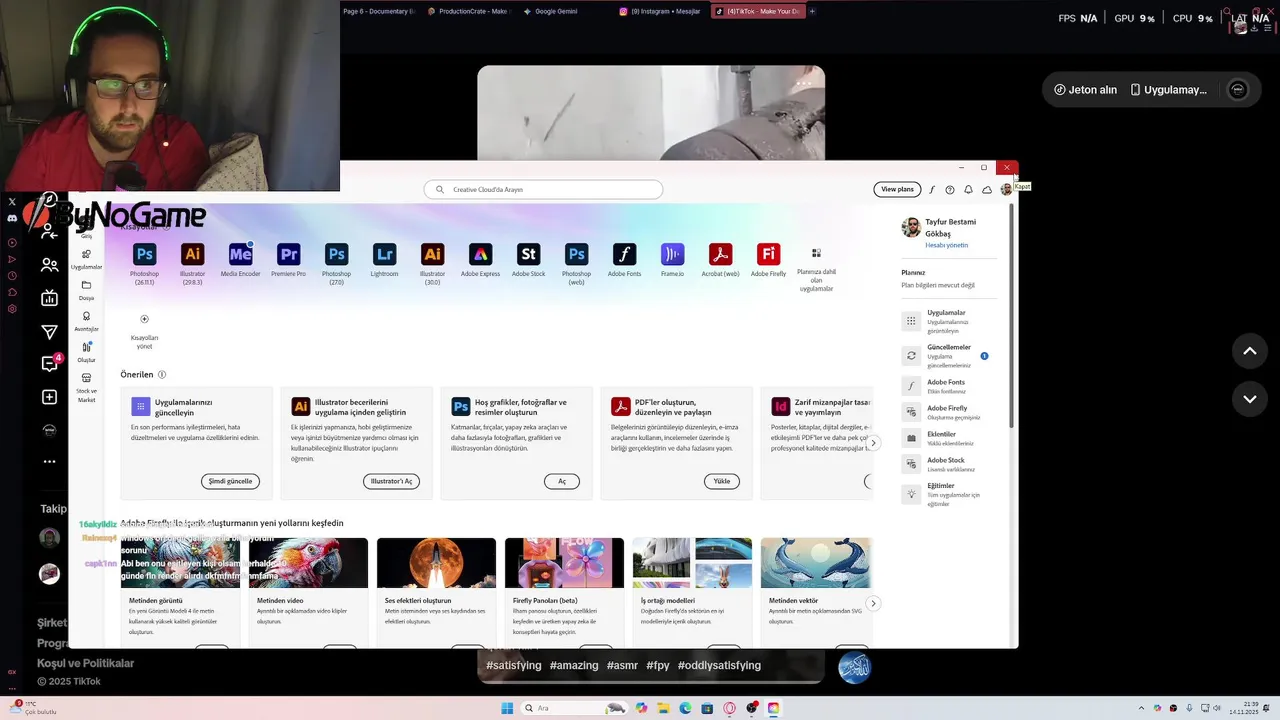
Task: Open the Adobe Stock shortcut icon
Action: coord(528,254)
